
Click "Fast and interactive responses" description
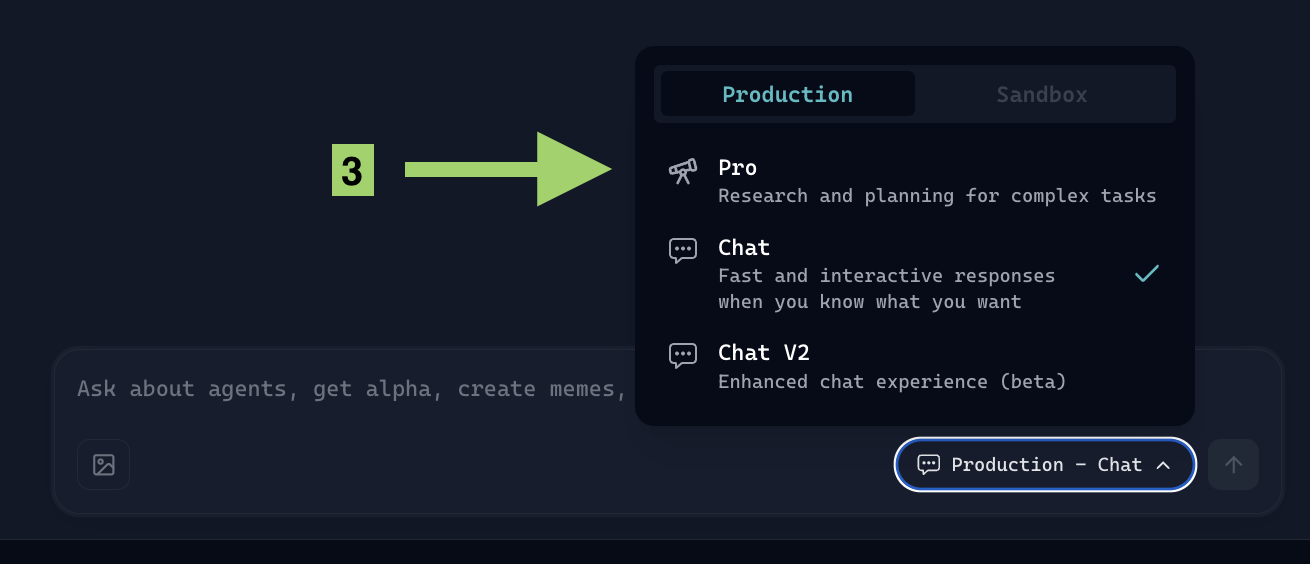coord(886,276)
